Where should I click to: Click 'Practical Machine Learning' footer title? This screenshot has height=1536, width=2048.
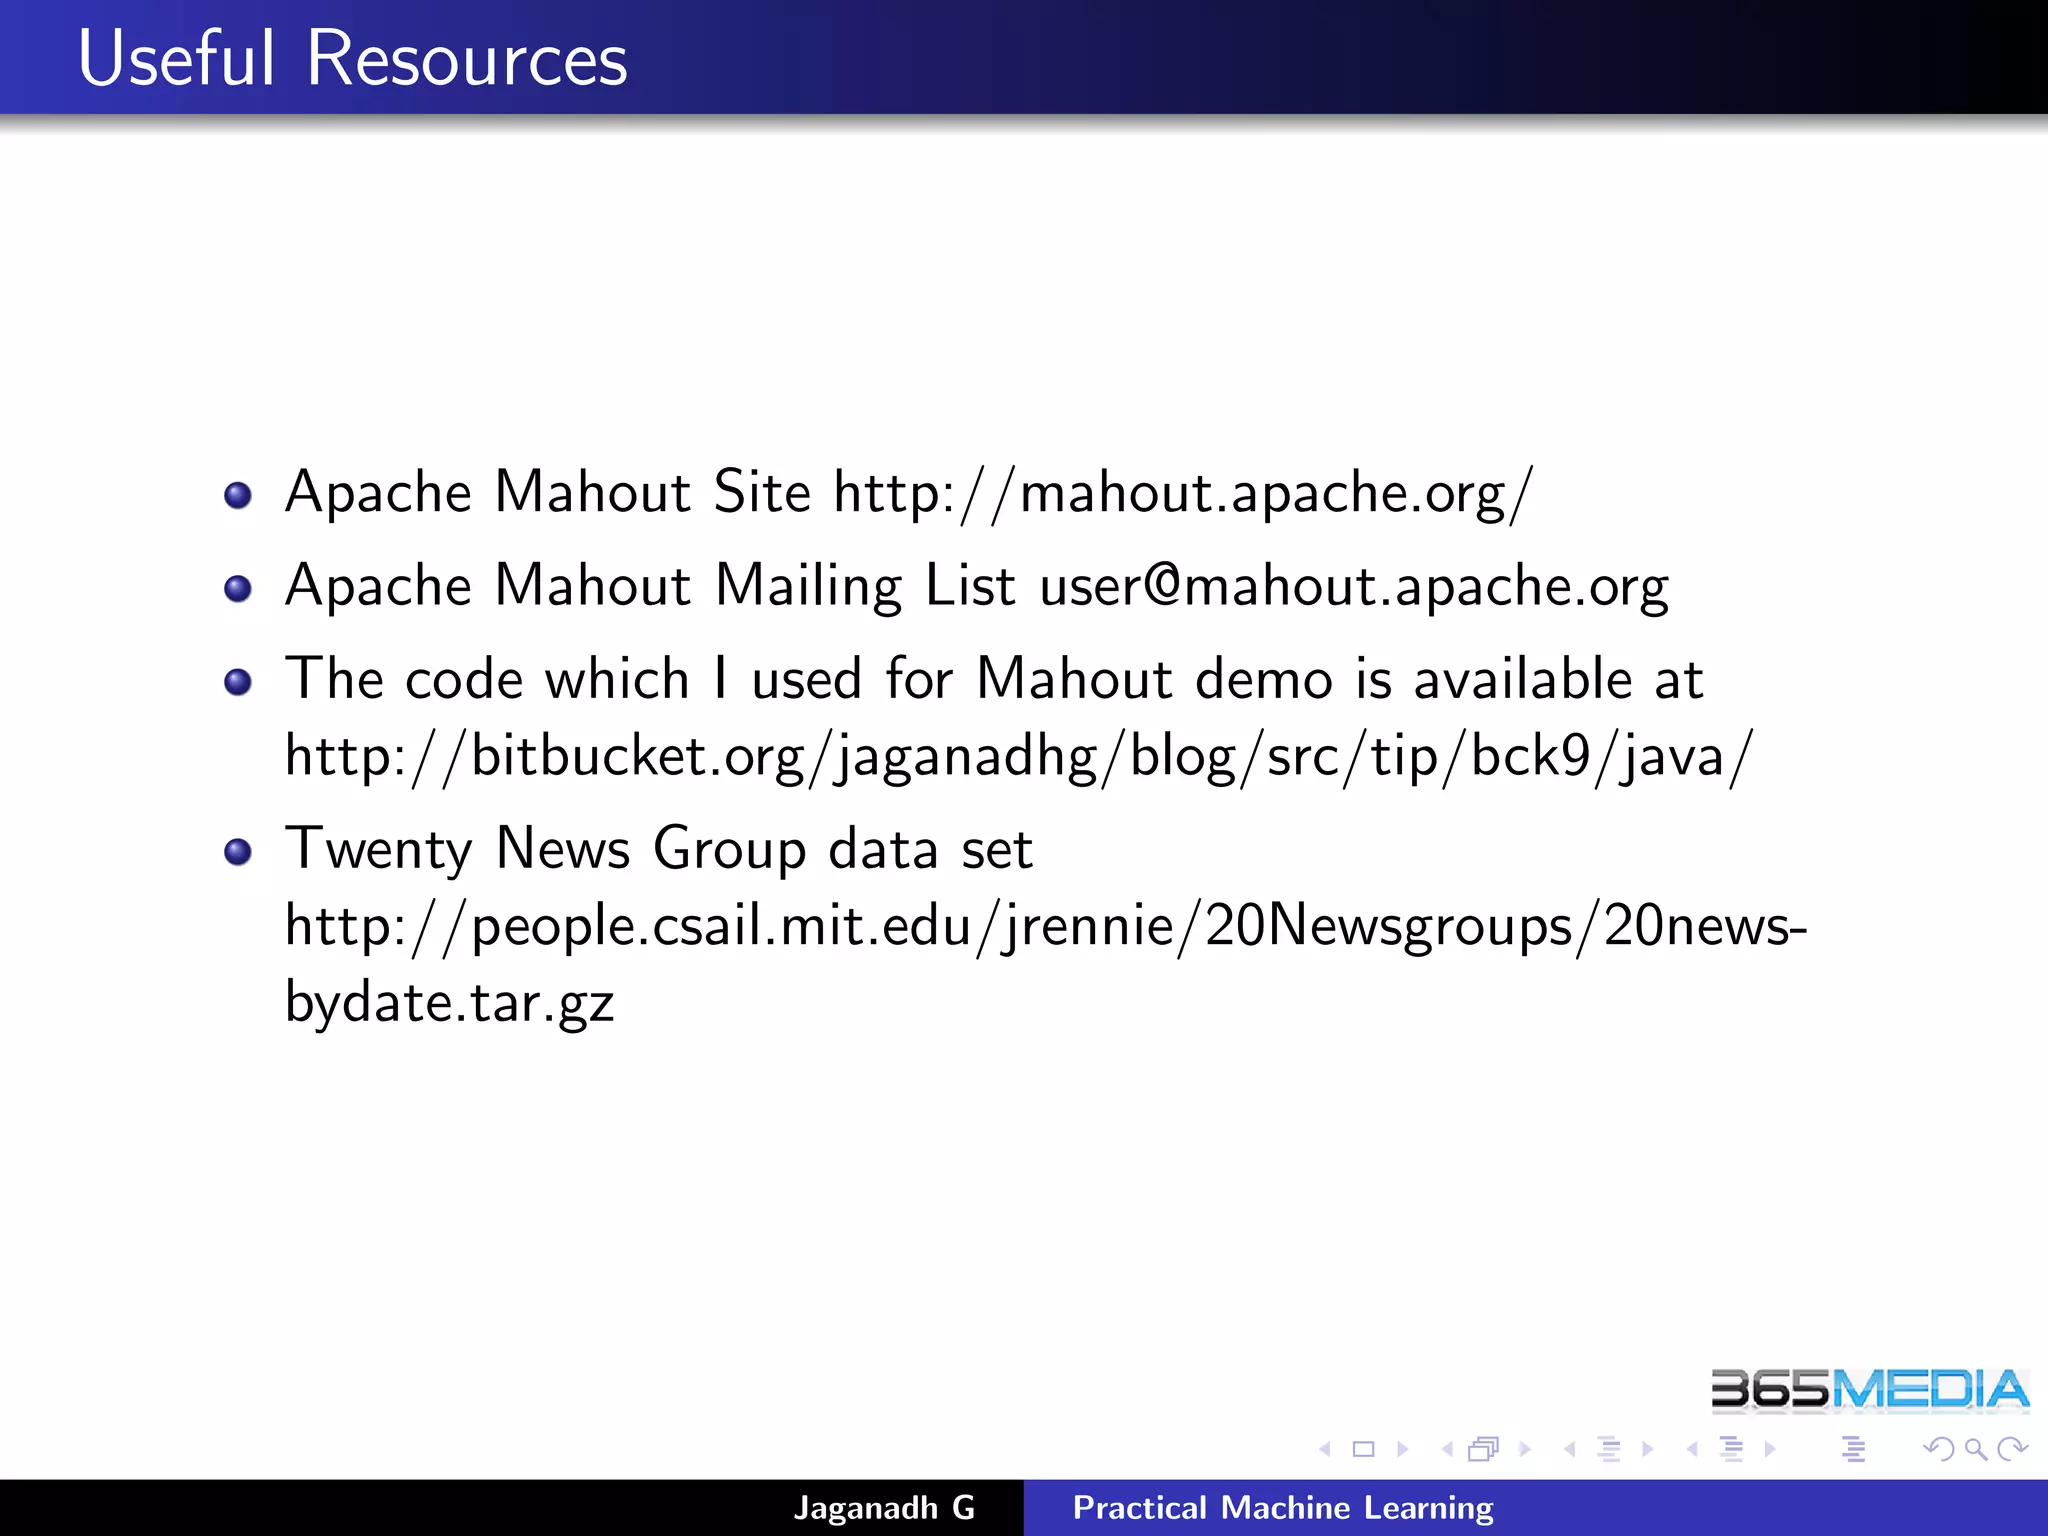coord(1283,1508)
